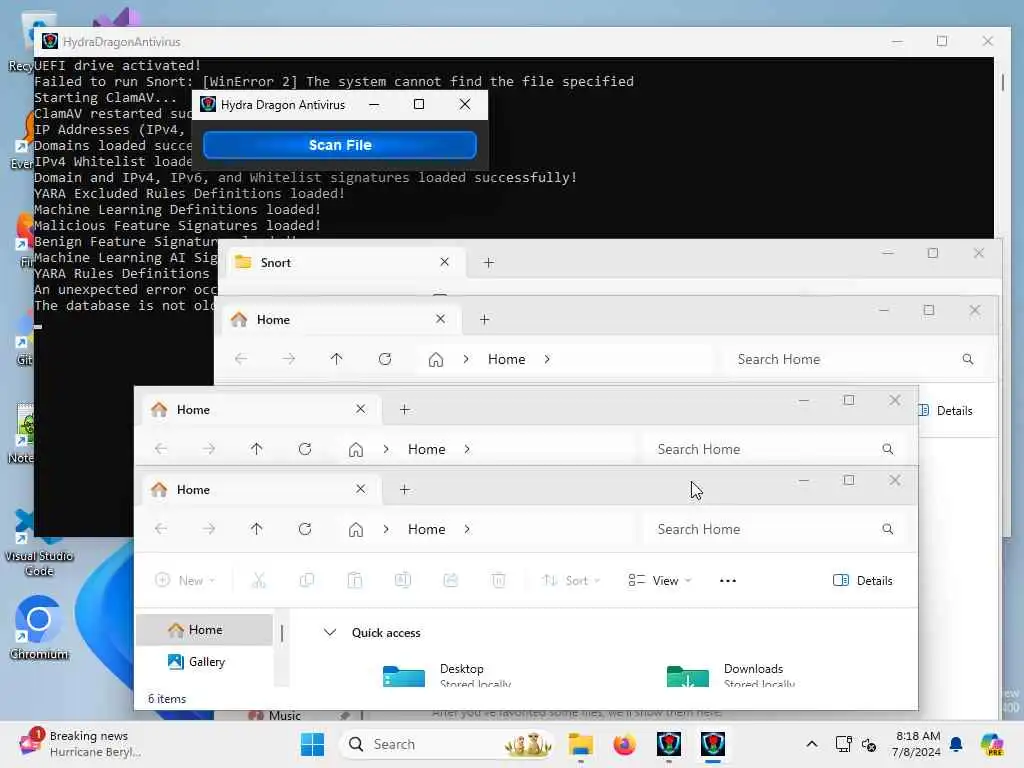Expand chevron after Home breadcrumb, middle window
The height and width of the screenshot is (768, 1024).
(467, 449)
